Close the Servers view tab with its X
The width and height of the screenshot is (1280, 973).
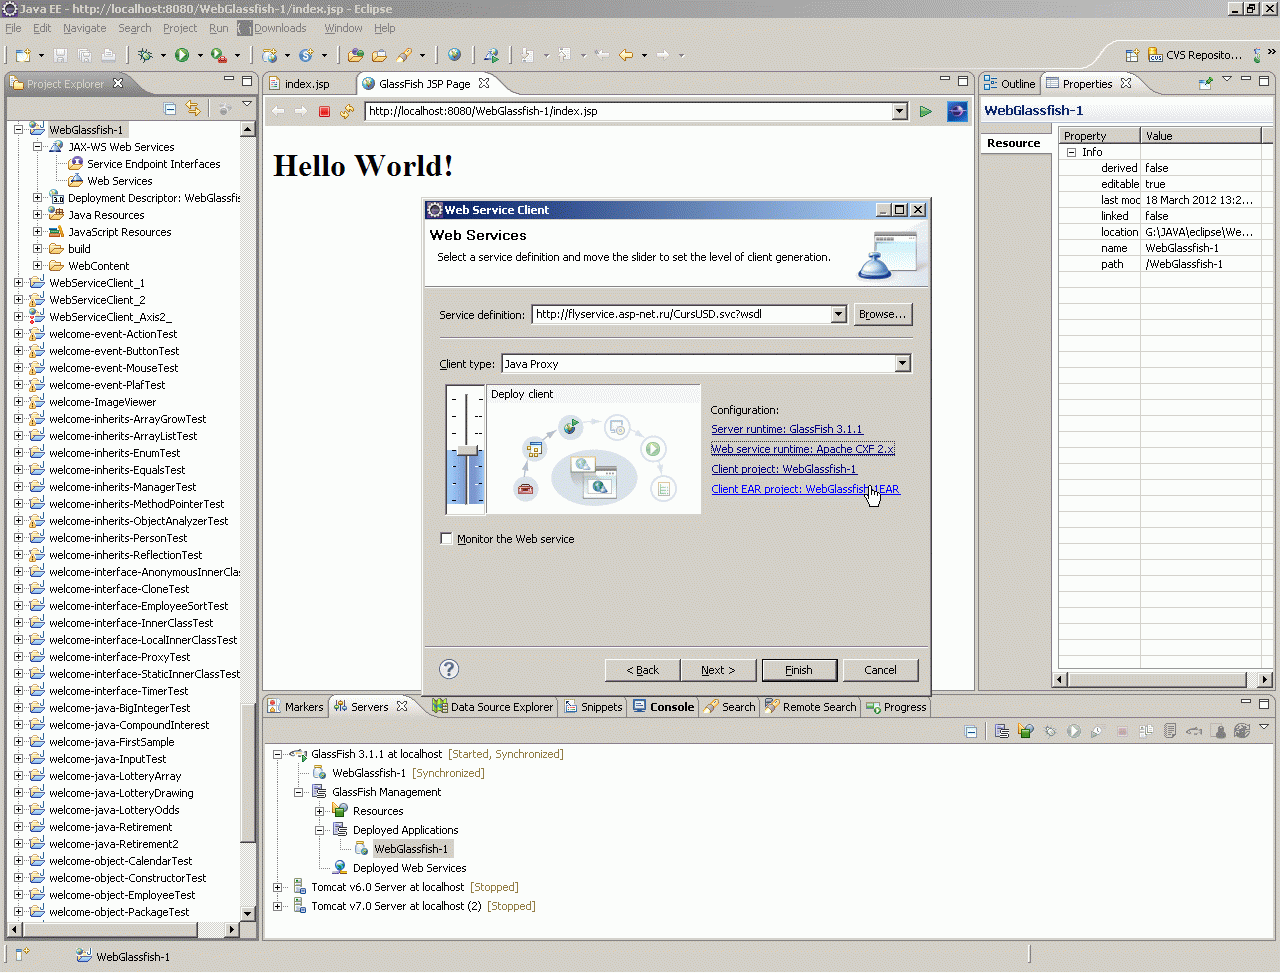click(x=402, y=706)
